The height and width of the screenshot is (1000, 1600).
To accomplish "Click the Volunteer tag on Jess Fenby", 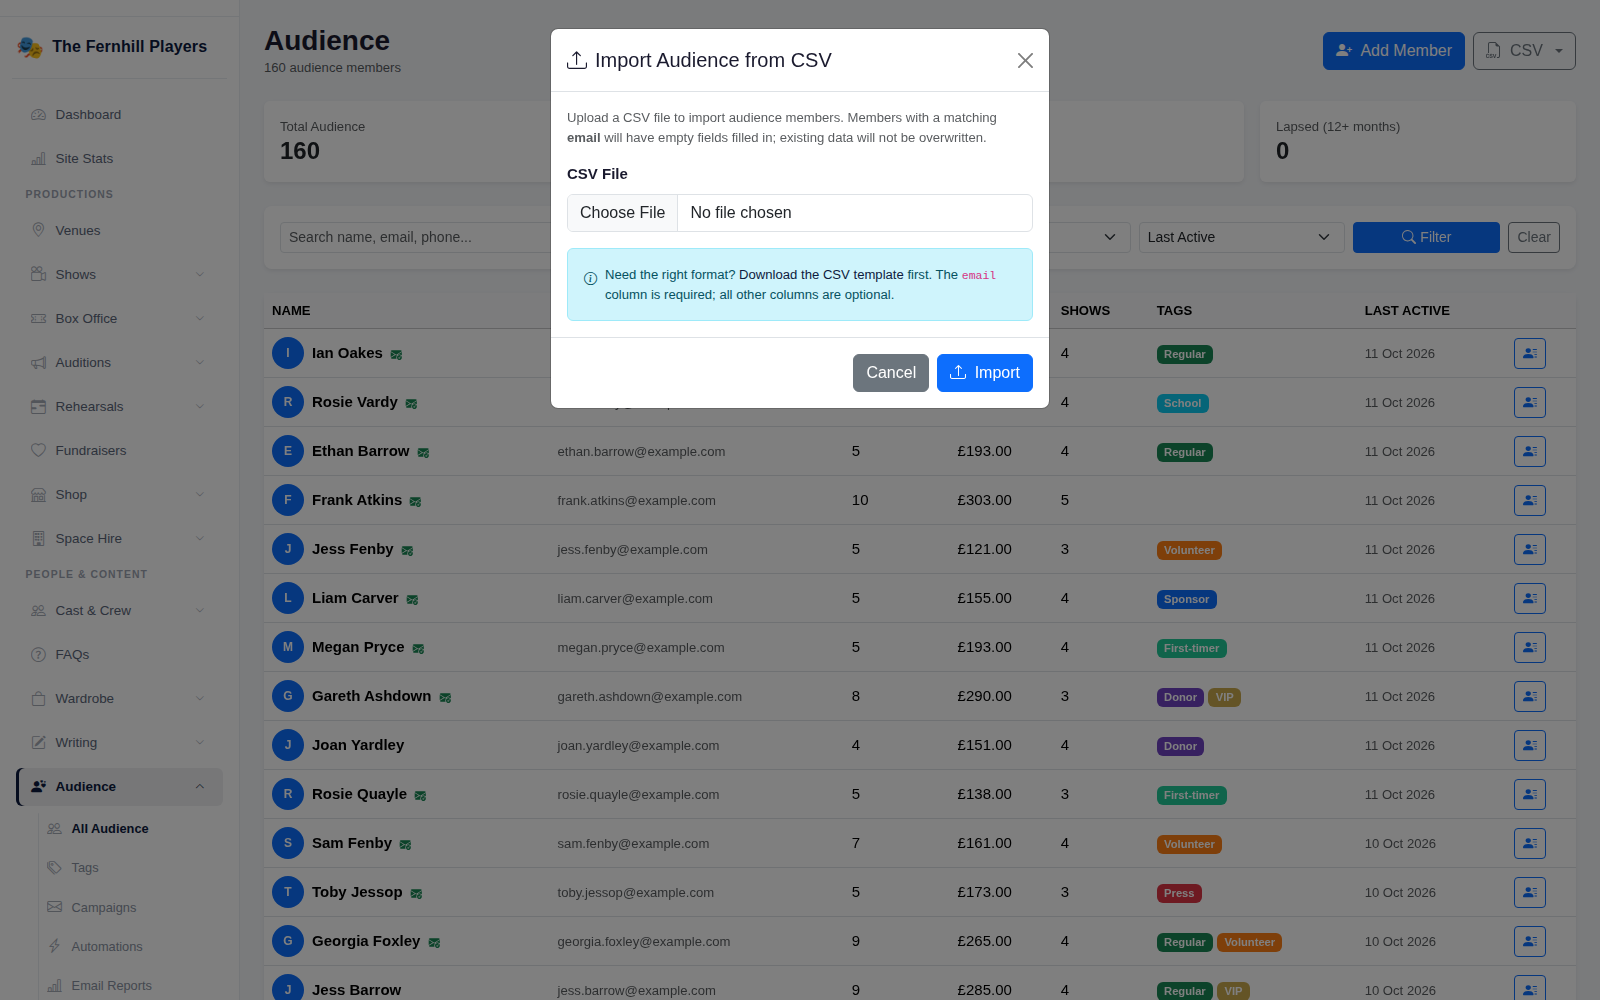I will click(1189, 550).
